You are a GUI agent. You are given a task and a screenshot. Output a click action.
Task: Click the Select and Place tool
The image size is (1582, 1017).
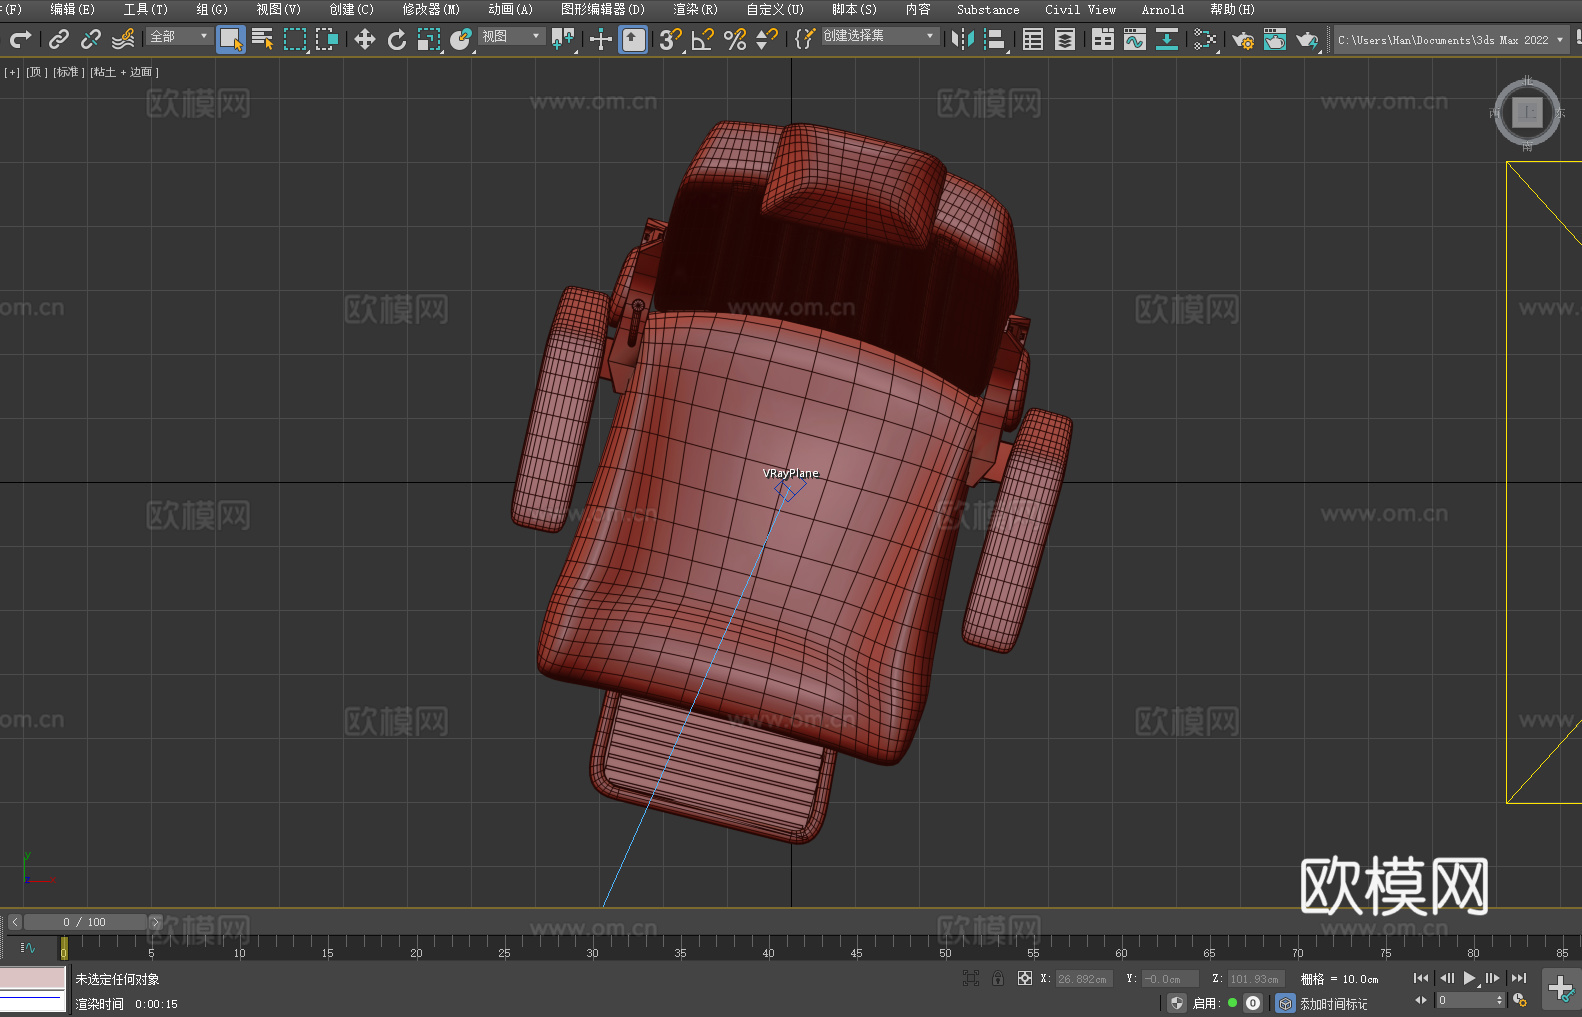click(461, 39)
